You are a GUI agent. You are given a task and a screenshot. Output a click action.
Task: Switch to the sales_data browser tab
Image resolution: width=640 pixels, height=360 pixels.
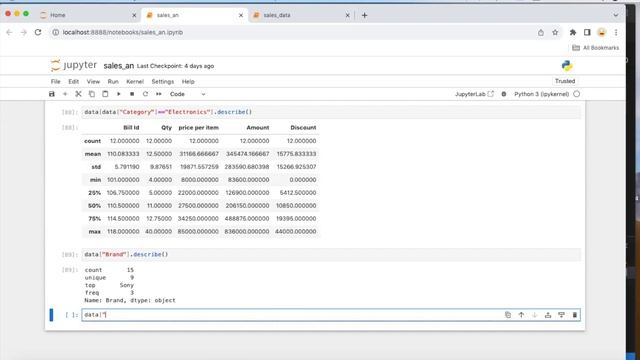(x=299, y=15)
